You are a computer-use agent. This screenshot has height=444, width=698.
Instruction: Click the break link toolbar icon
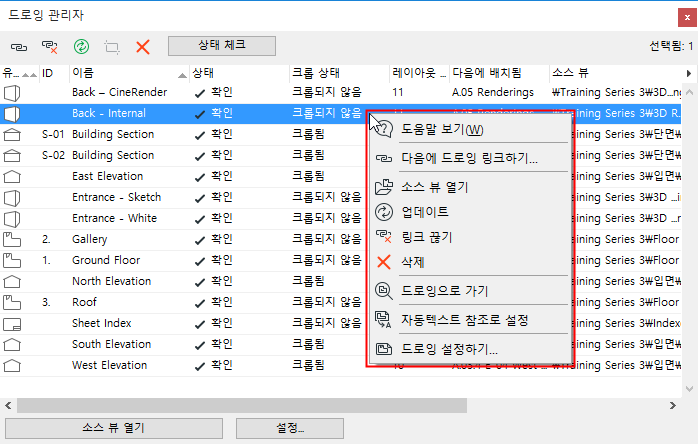coord(49,47)
